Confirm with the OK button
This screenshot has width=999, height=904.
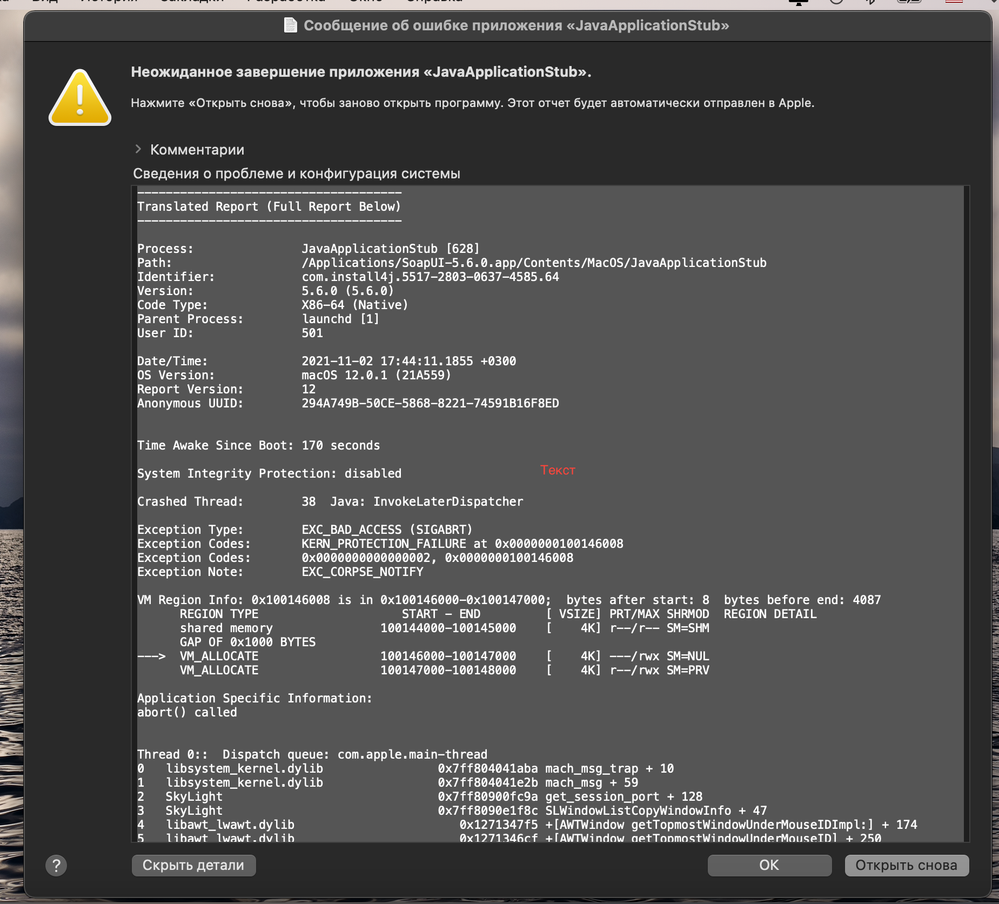(768, 865)
